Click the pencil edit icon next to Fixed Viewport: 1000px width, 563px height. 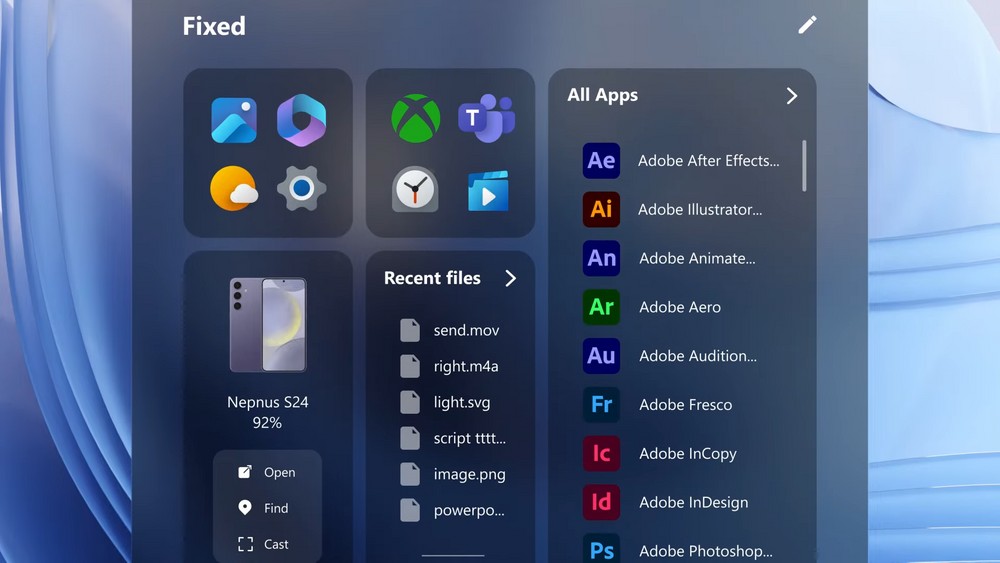pyautogui.click(x=807, y=25)
